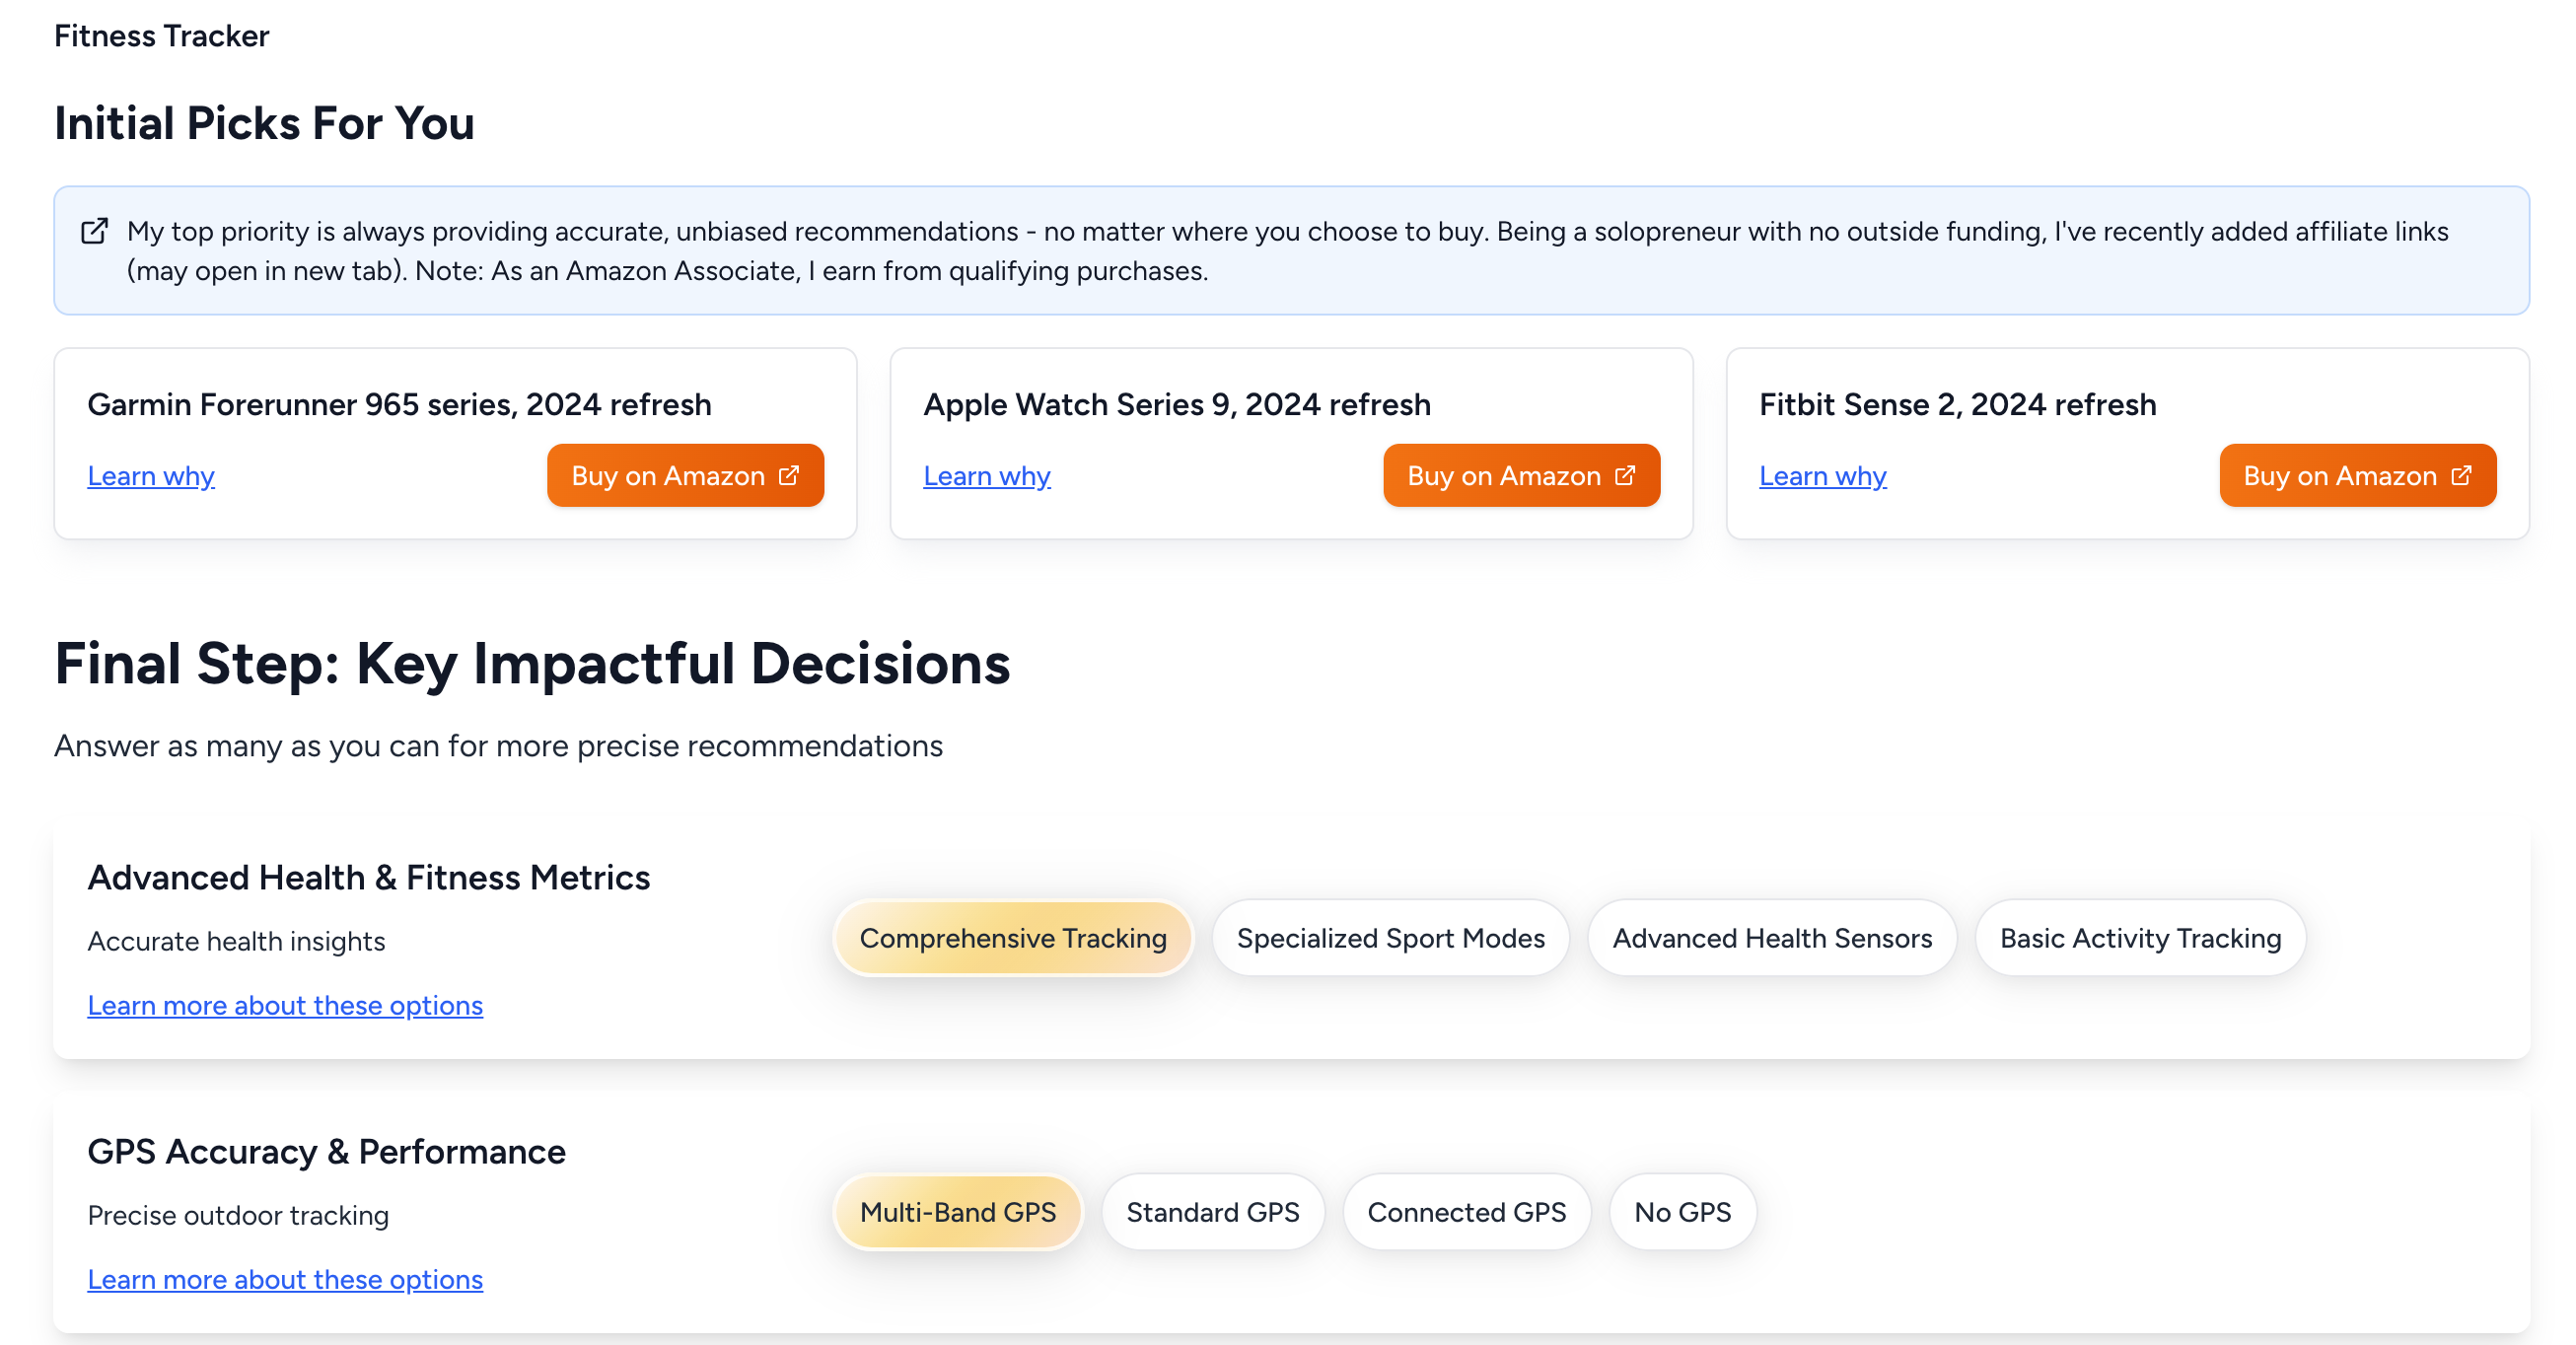Click external-link icon on Fitbit Buy button
Screen dimensions: 2576x1345
[2461, 476]
